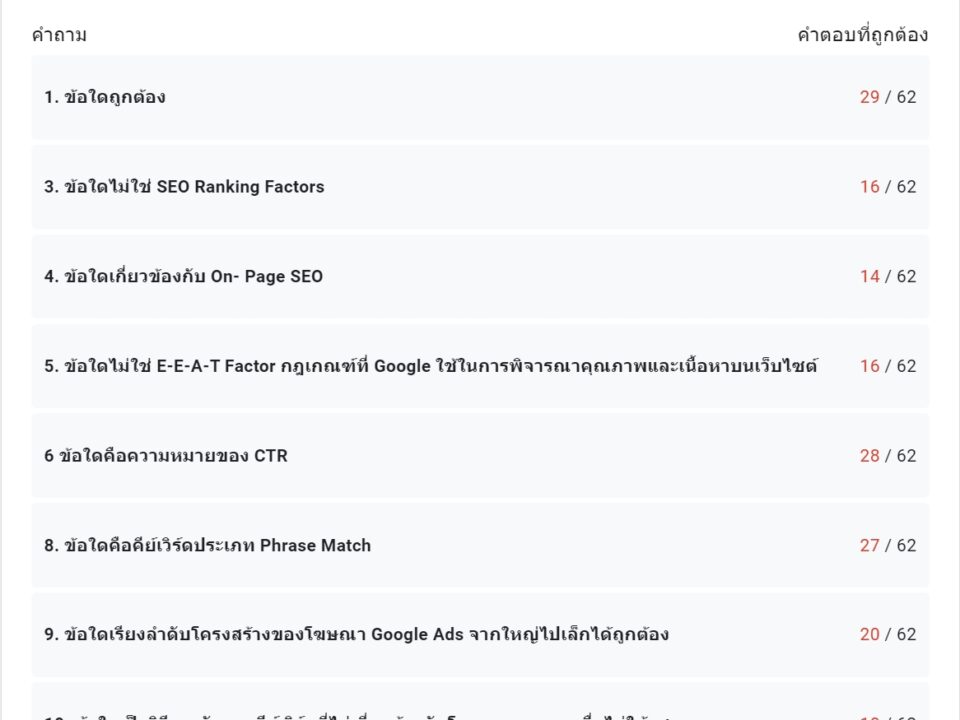Click the คำถาม column header
960x720 pixels.
click(59, 35)
